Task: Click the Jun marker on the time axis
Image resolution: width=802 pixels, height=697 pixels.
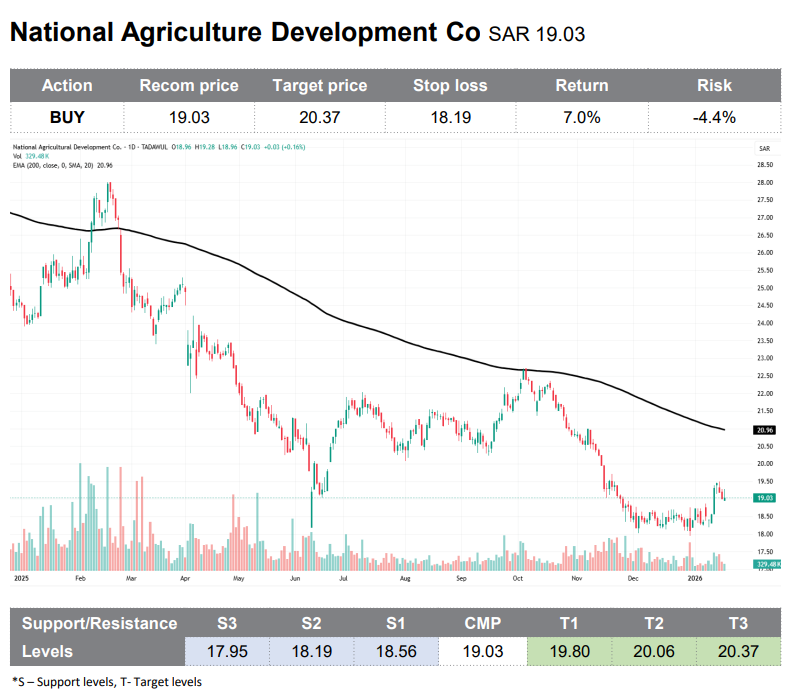Action: point(294,578)
